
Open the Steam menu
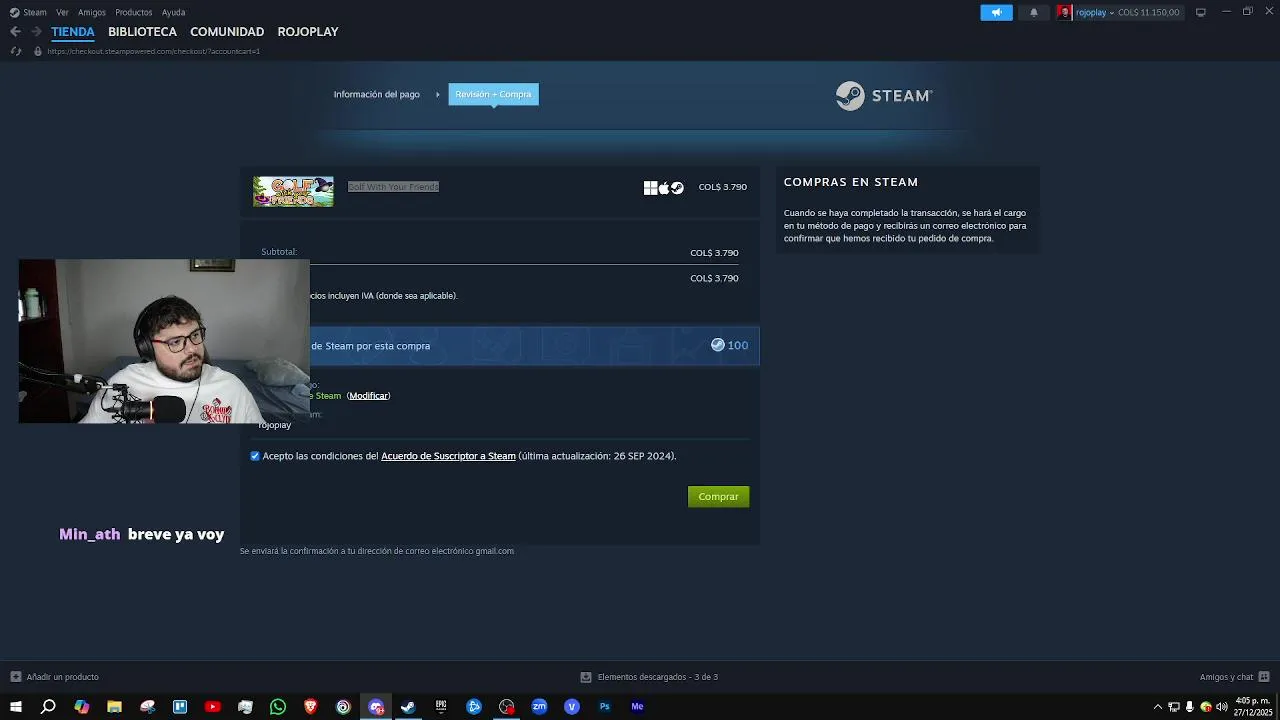[x=35, y=12]
